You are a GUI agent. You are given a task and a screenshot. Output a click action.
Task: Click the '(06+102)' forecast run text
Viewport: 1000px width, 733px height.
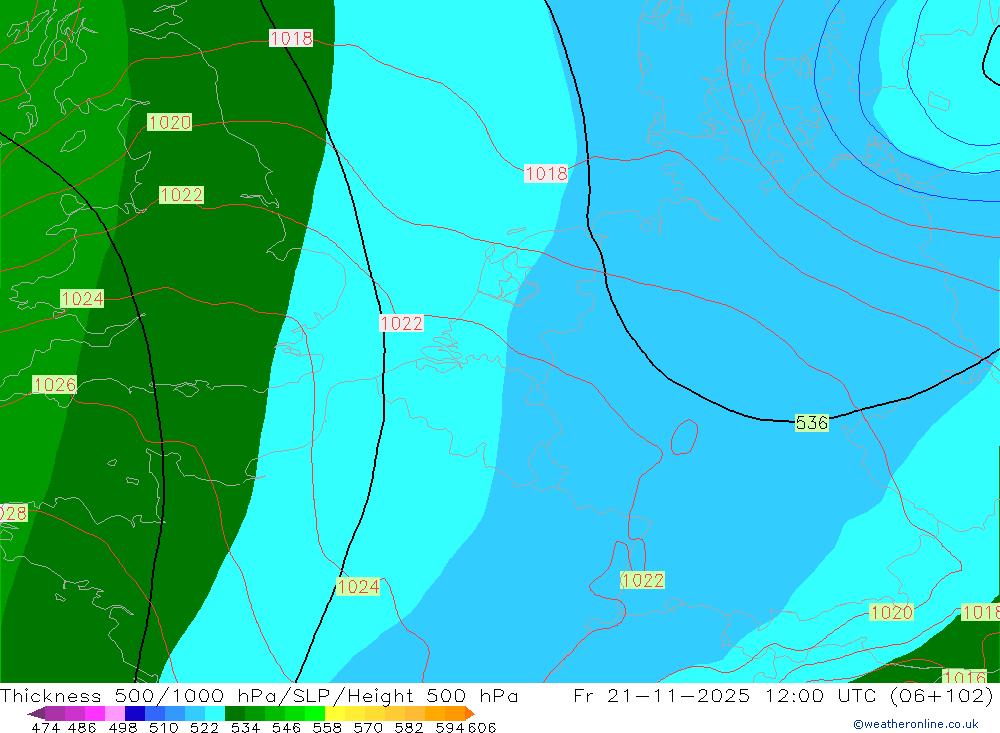[x=941, y=695]
